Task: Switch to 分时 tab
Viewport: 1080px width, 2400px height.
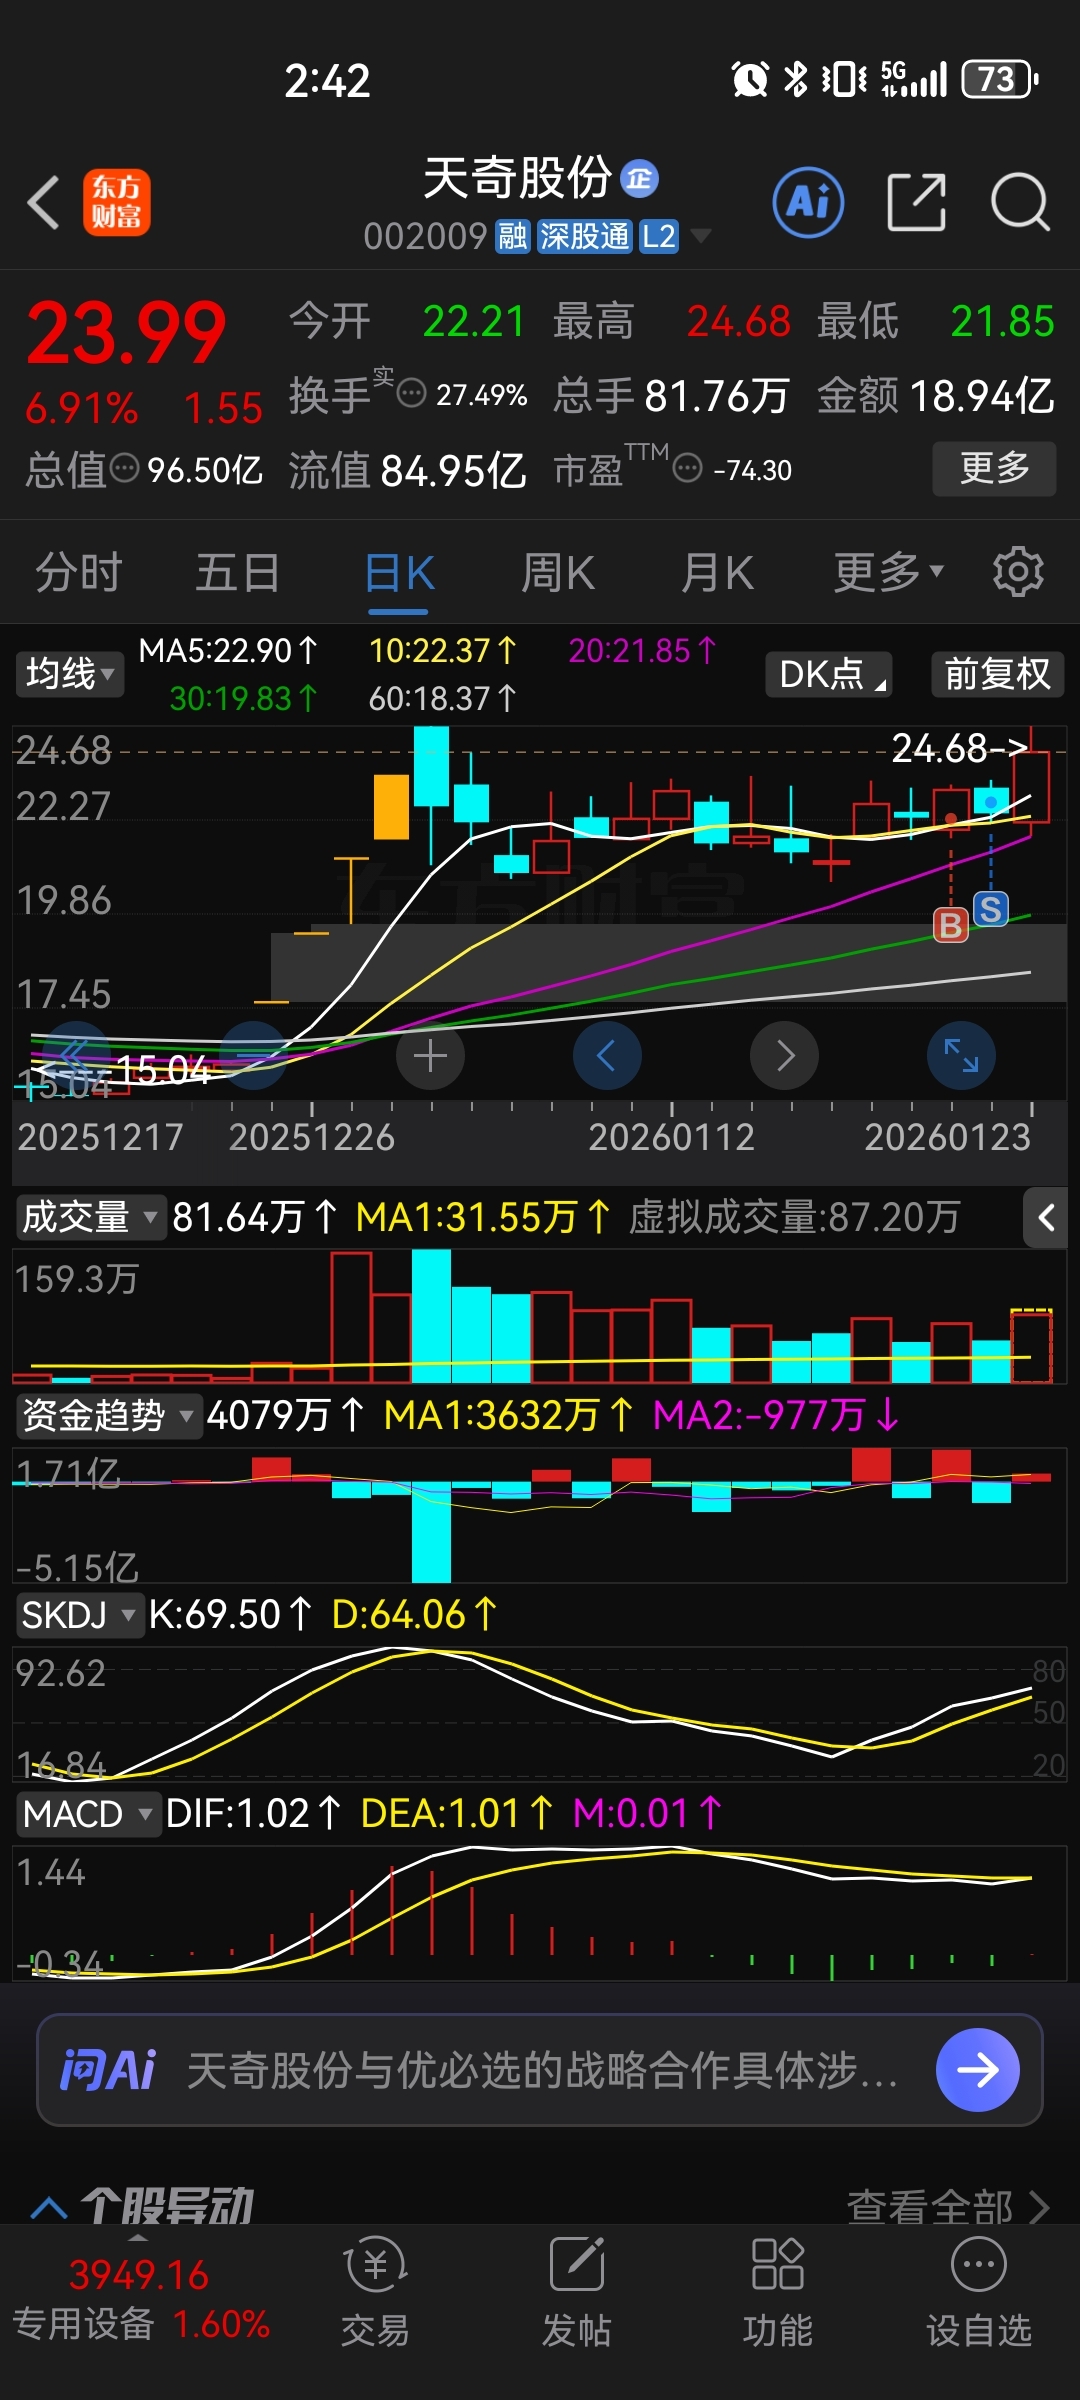Action: pos(79,573)
